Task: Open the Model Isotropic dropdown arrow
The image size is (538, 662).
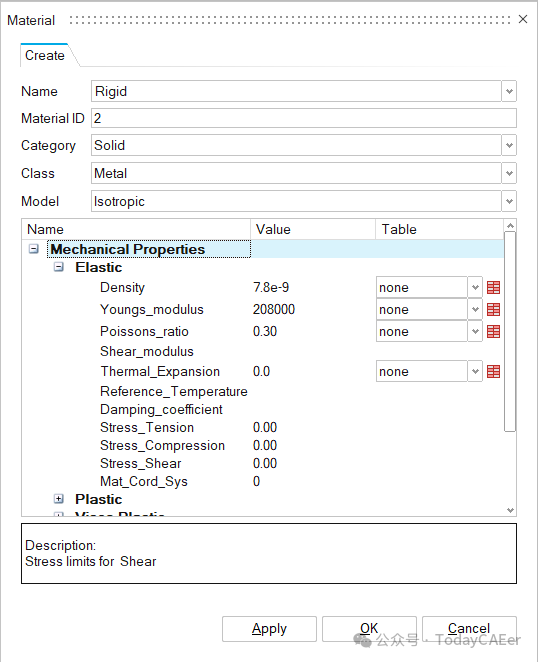Action: coord(509,201)
